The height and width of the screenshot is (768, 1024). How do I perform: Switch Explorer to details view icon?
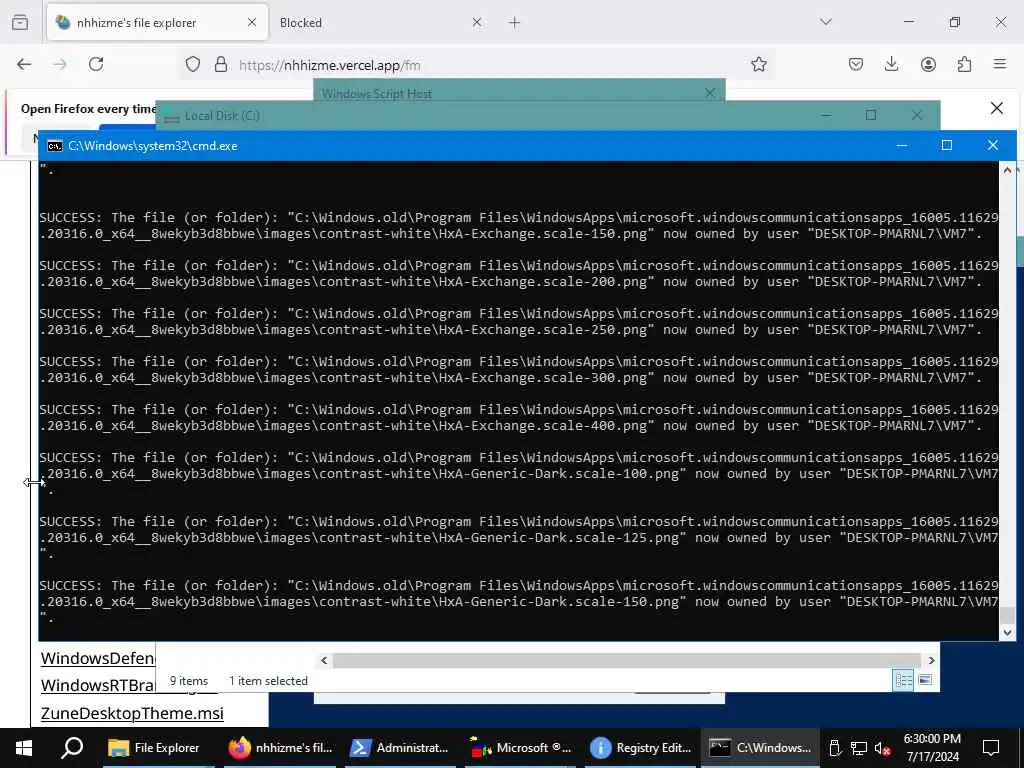coord(903,680)
